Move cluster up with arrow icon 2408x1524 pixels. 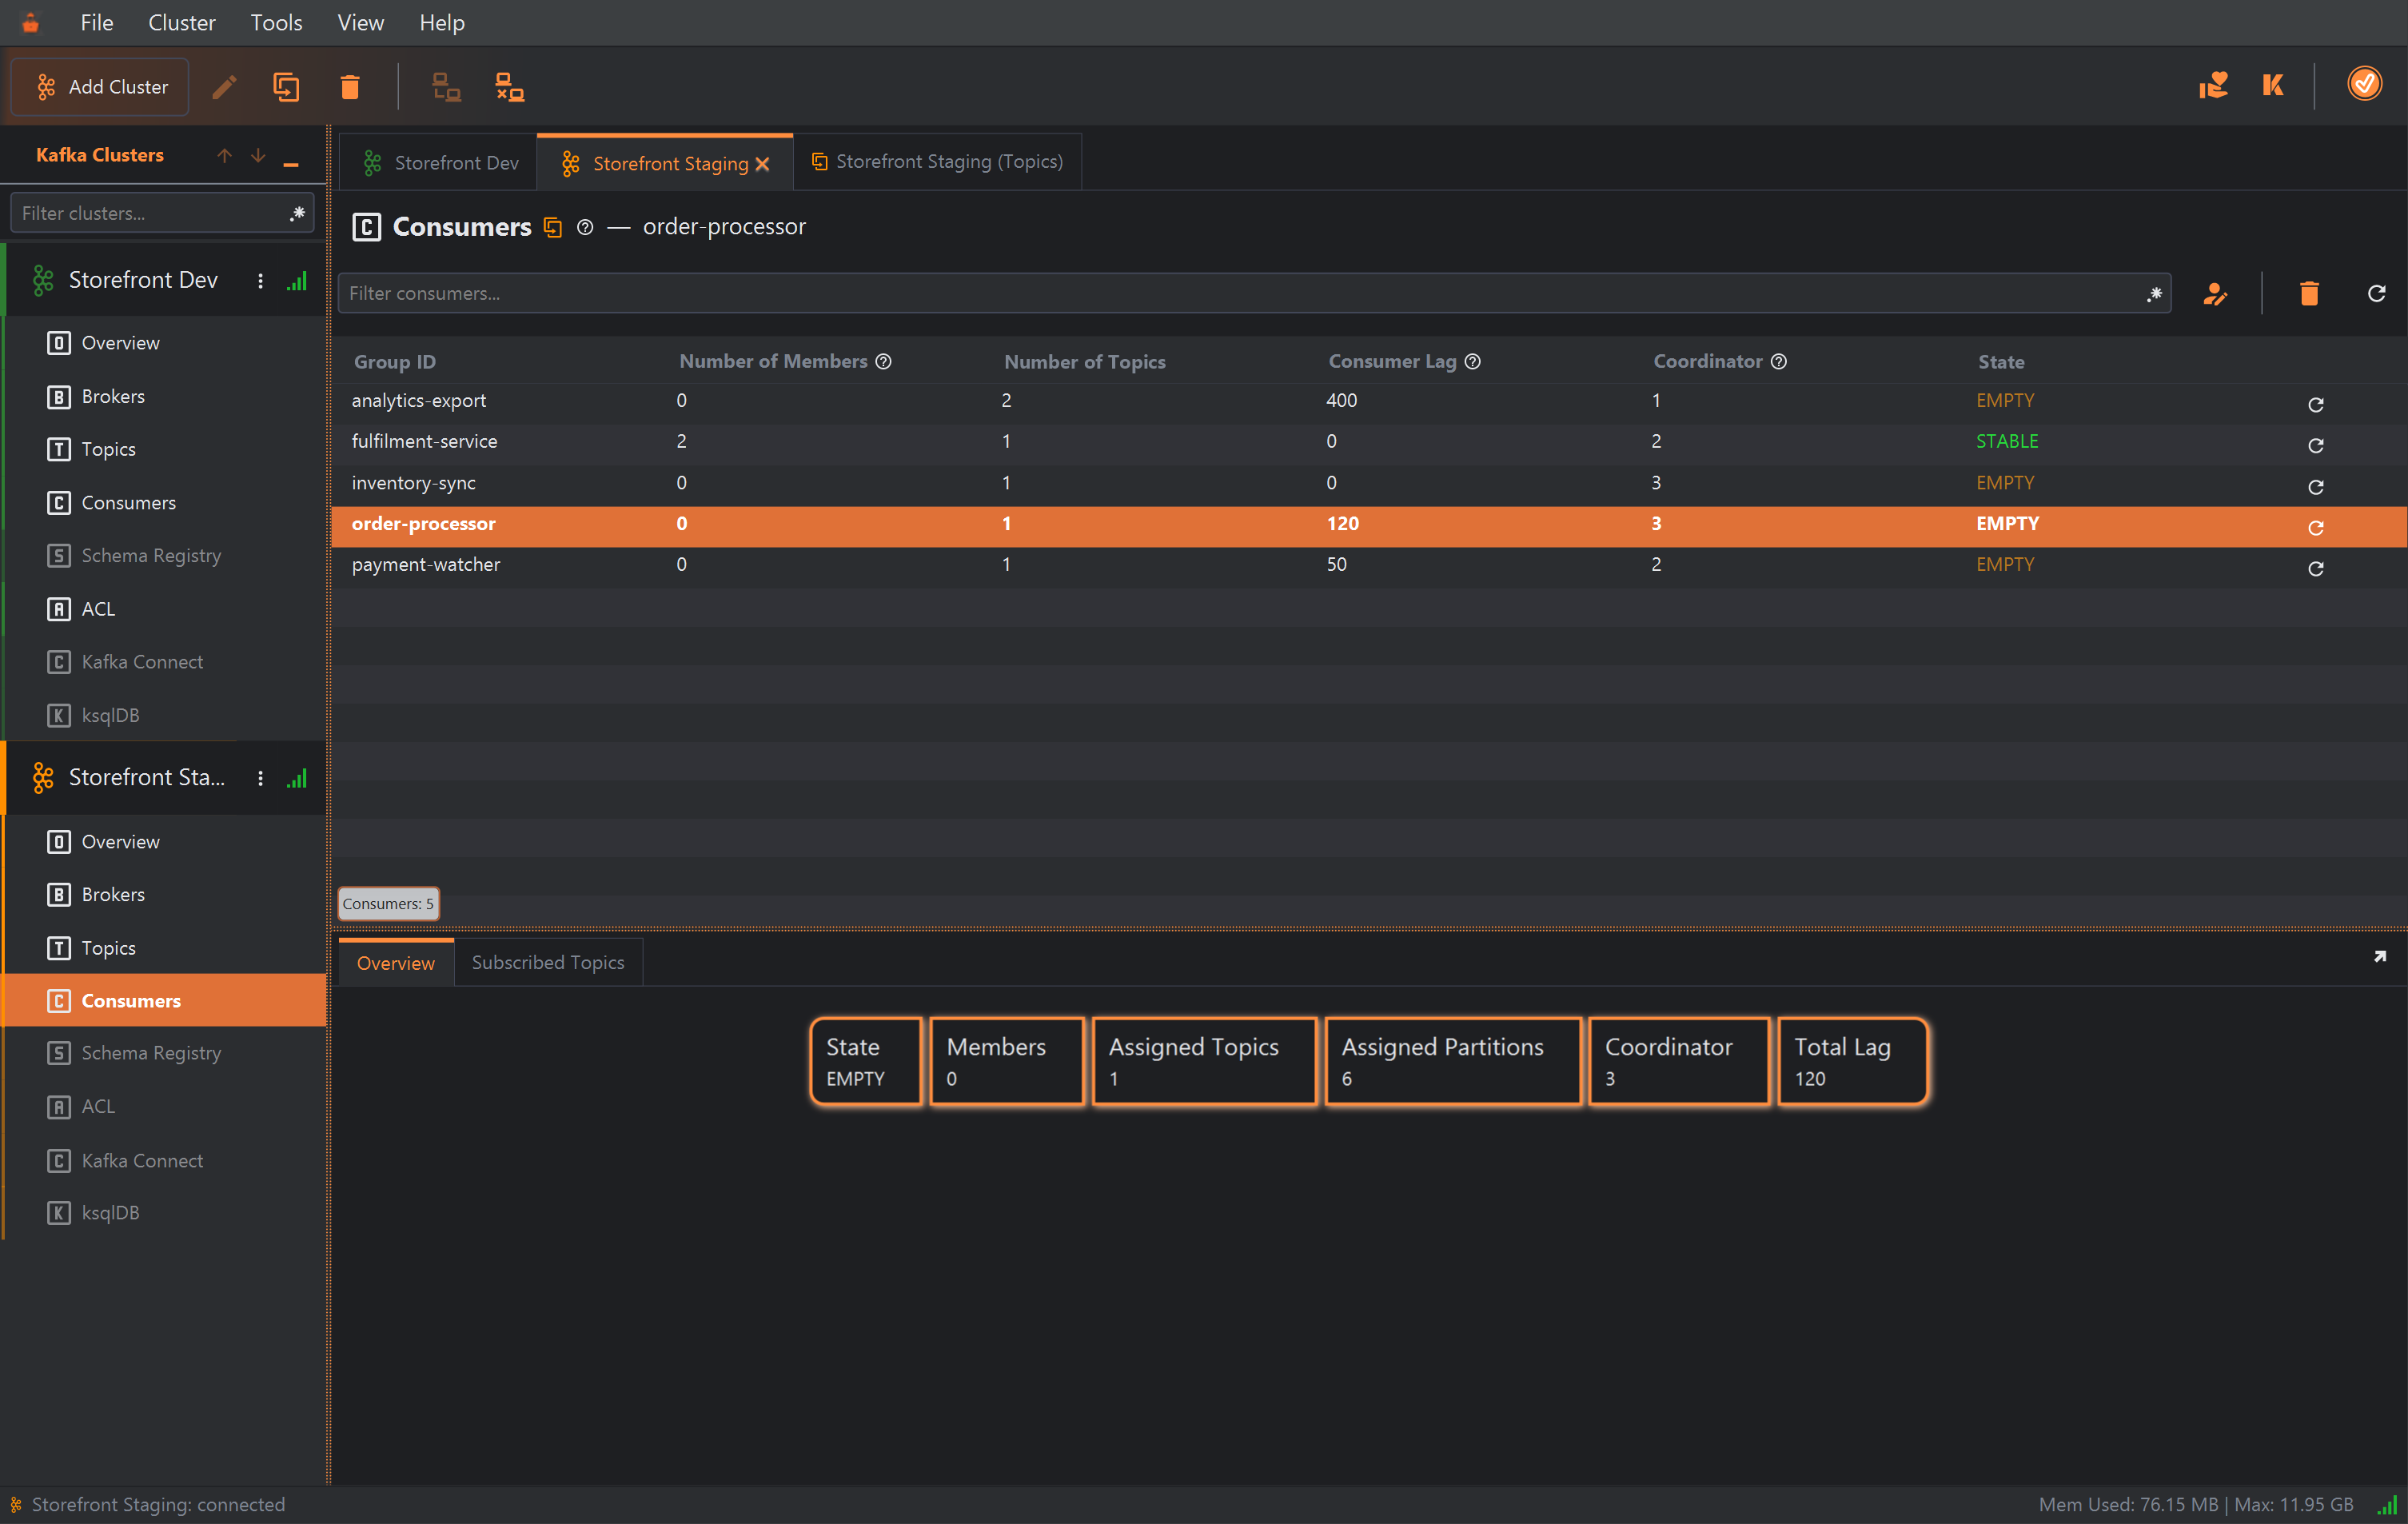(224, 155)
